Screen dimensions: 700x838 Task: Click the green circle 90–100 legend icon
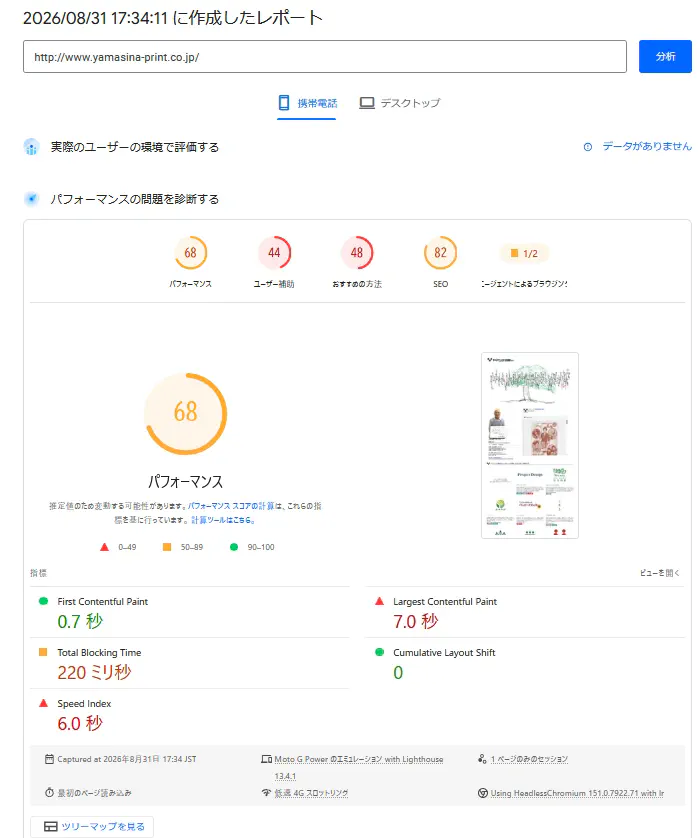[x=234, y=547]
